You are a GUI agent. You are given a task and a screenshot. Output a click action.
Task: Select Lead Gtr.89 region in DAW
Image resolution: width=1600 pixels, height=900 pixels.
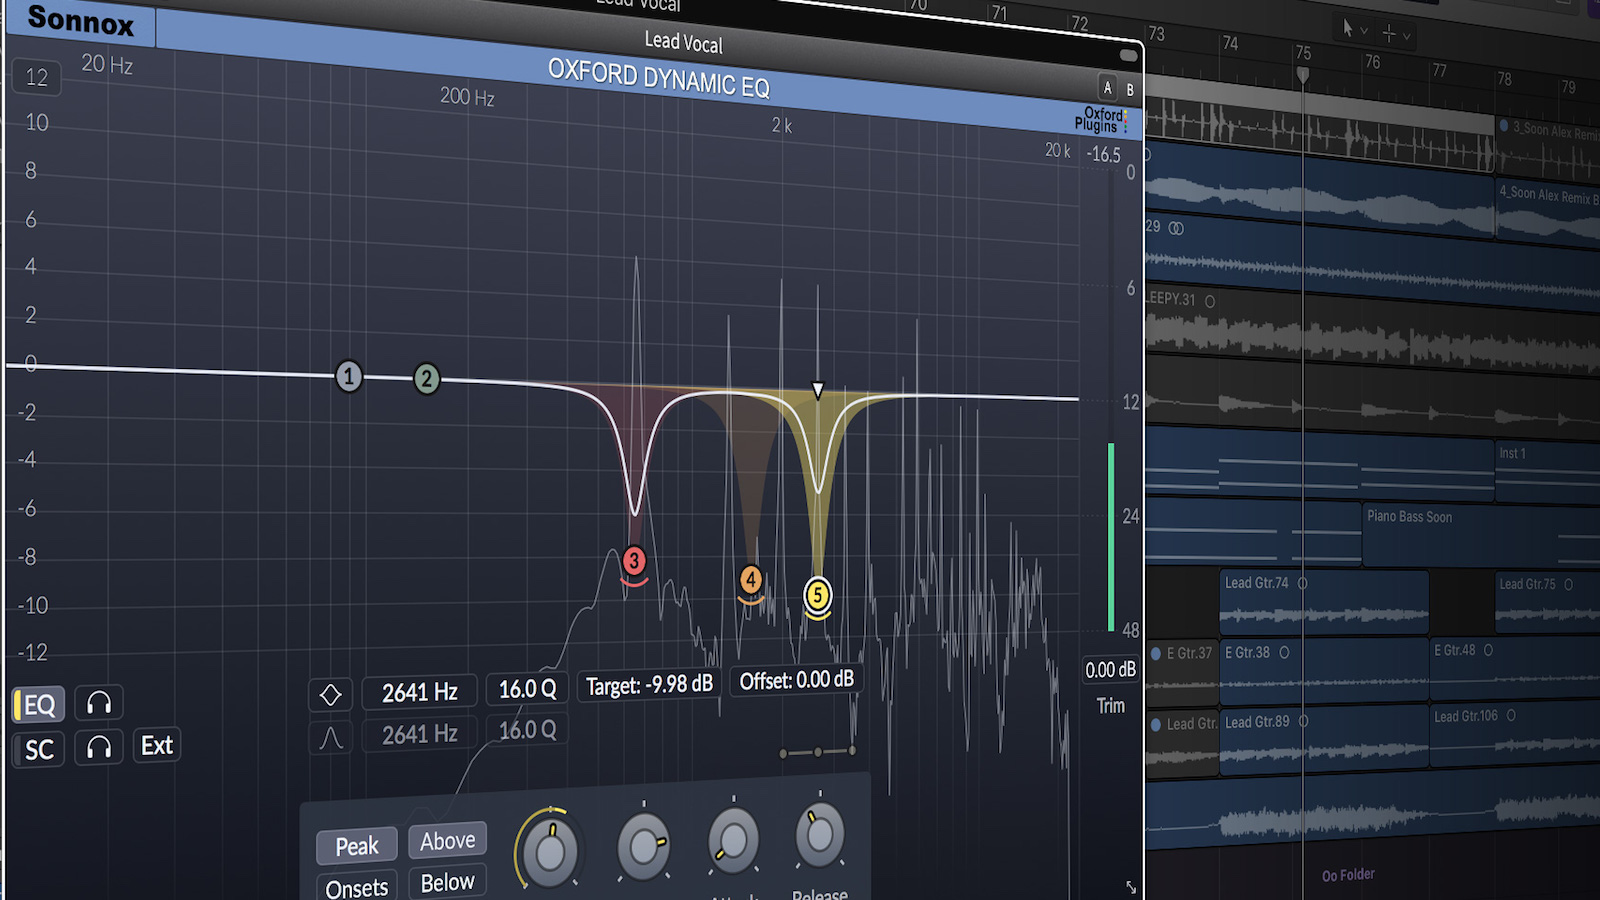1323,740
